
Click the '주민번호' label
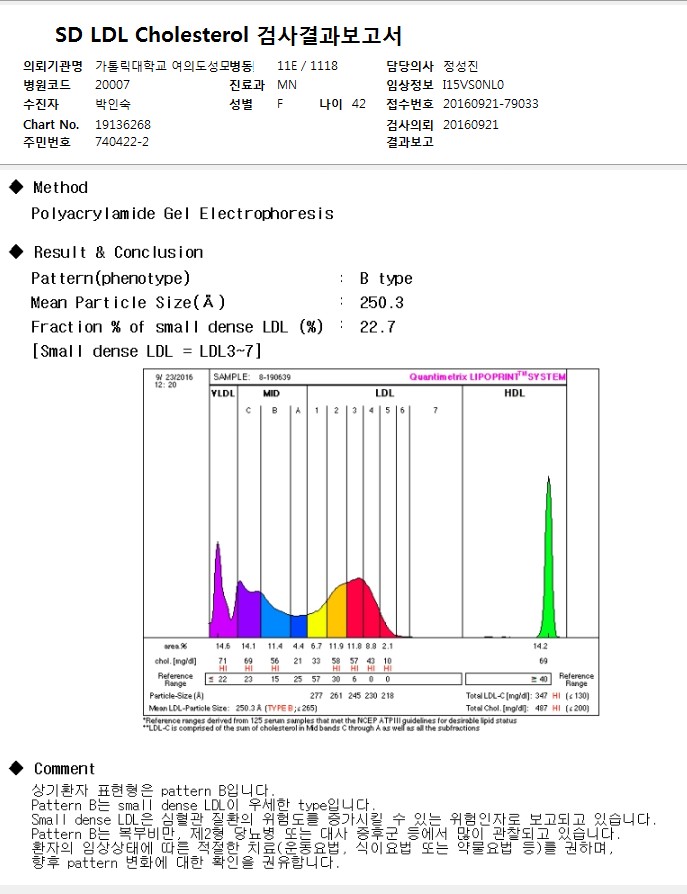[x=47, y=142]
